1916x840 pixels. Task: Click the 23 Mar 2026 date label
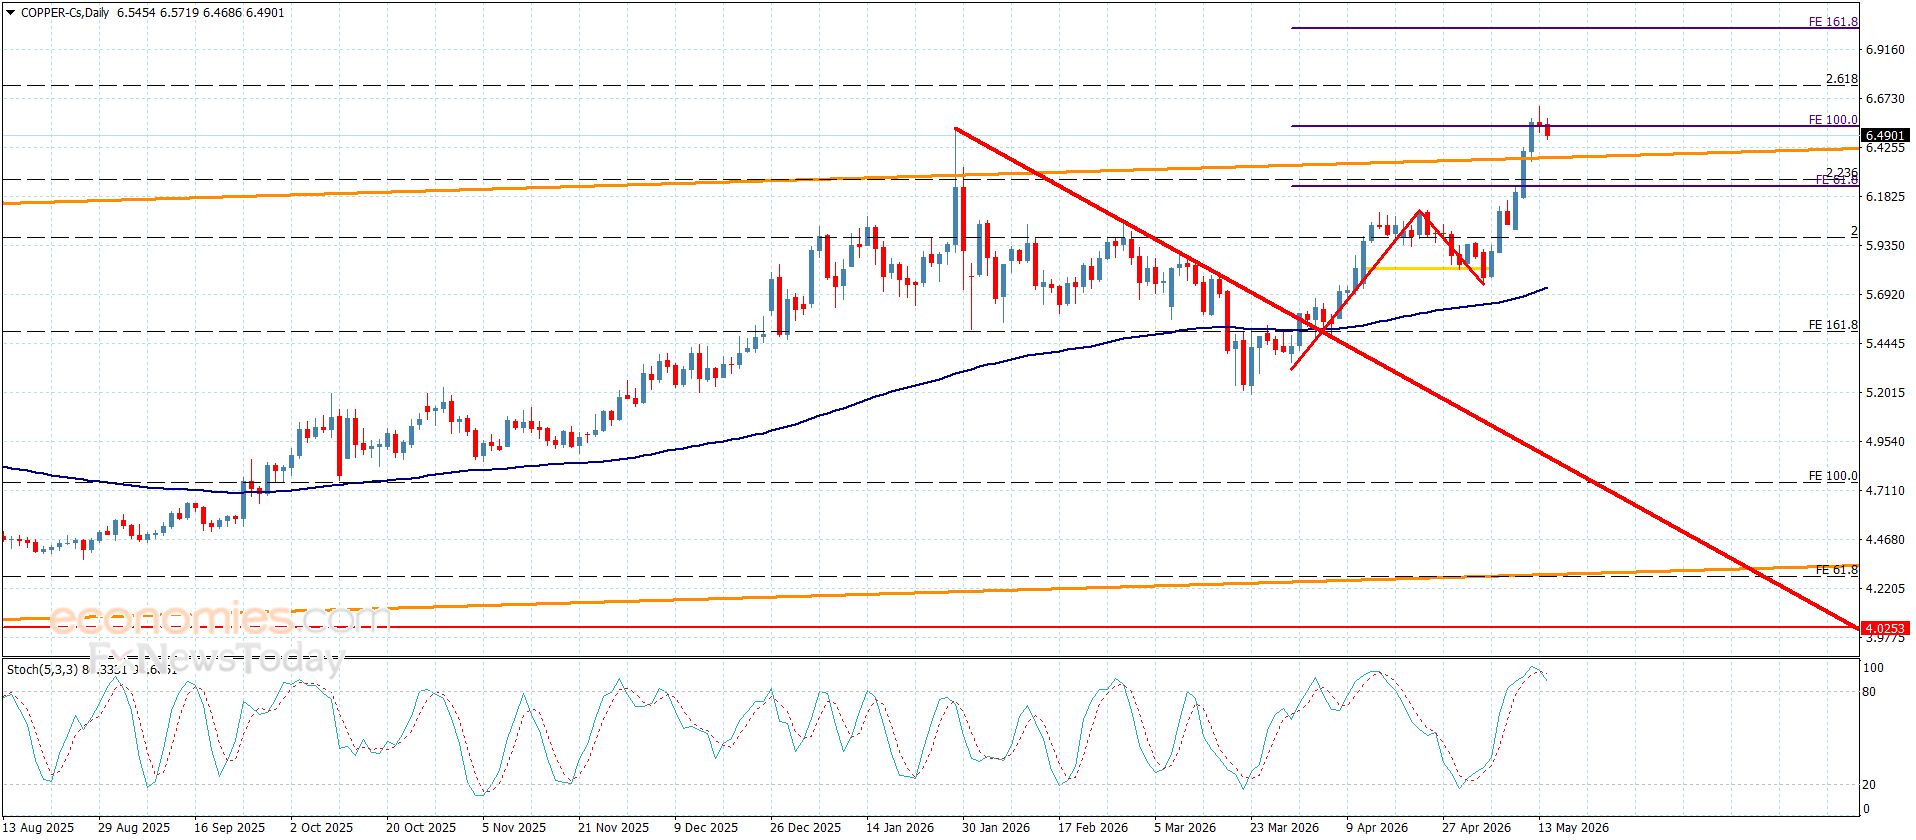[1284, 828]
